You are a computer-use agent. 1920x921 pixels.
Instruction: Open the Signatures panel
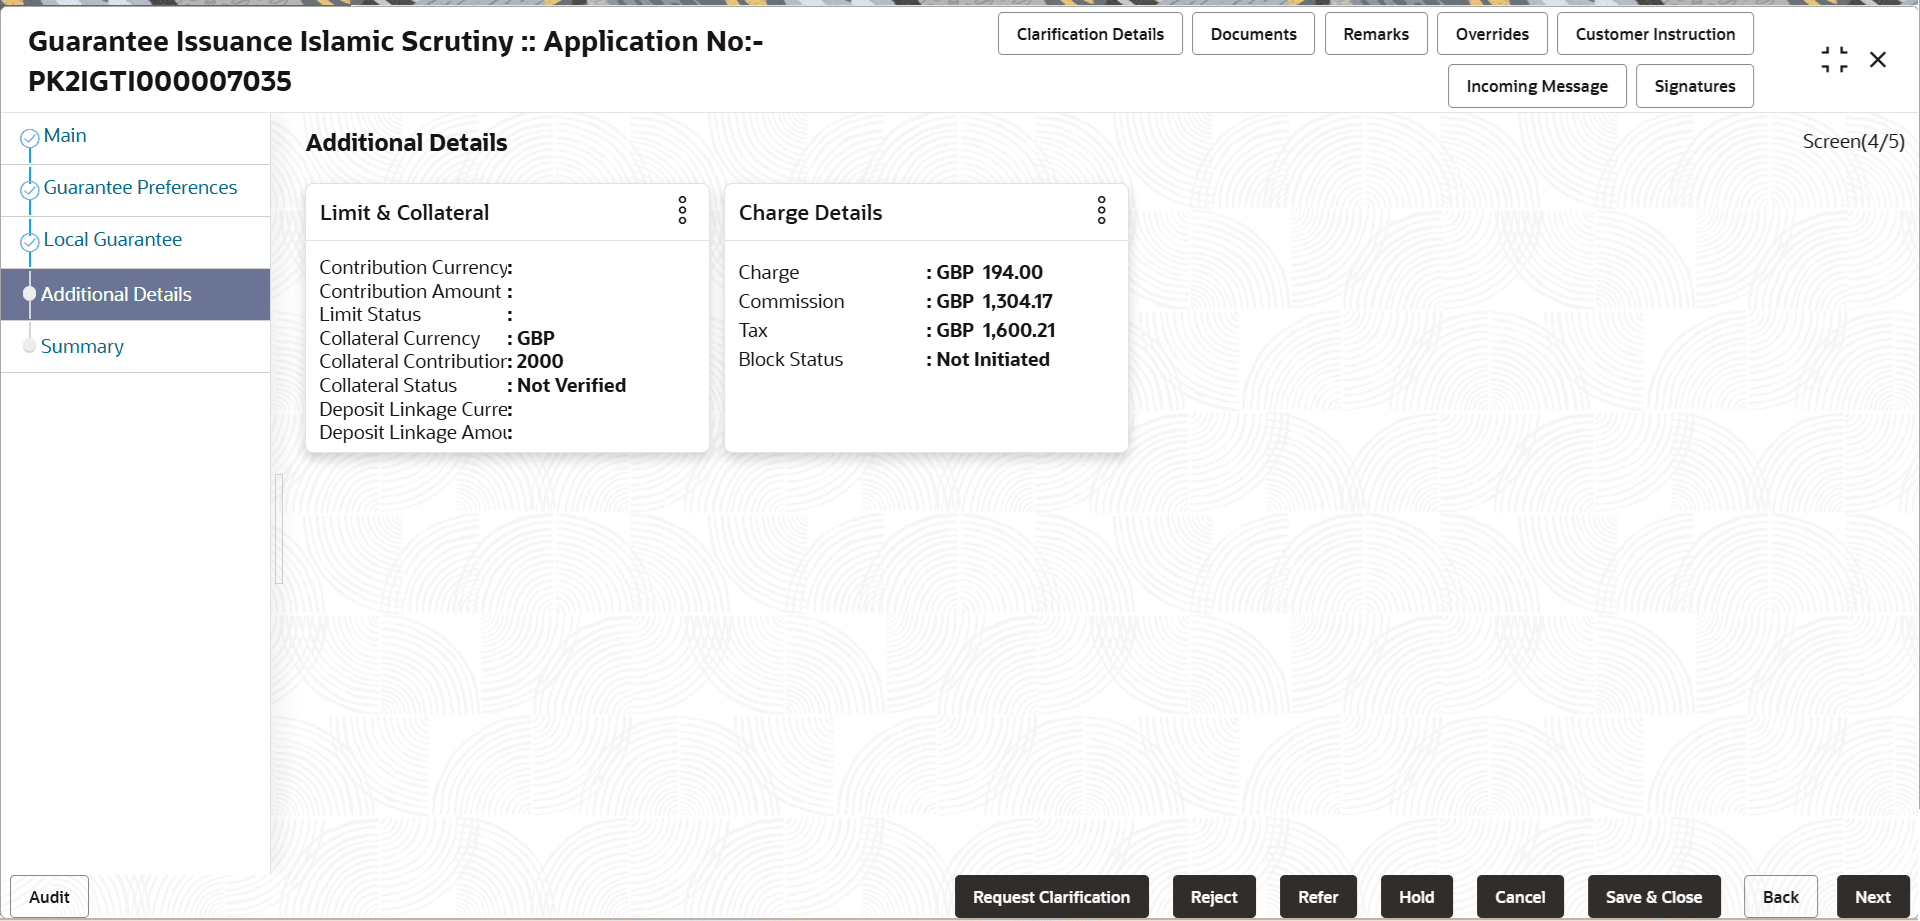click(1695, 86)
